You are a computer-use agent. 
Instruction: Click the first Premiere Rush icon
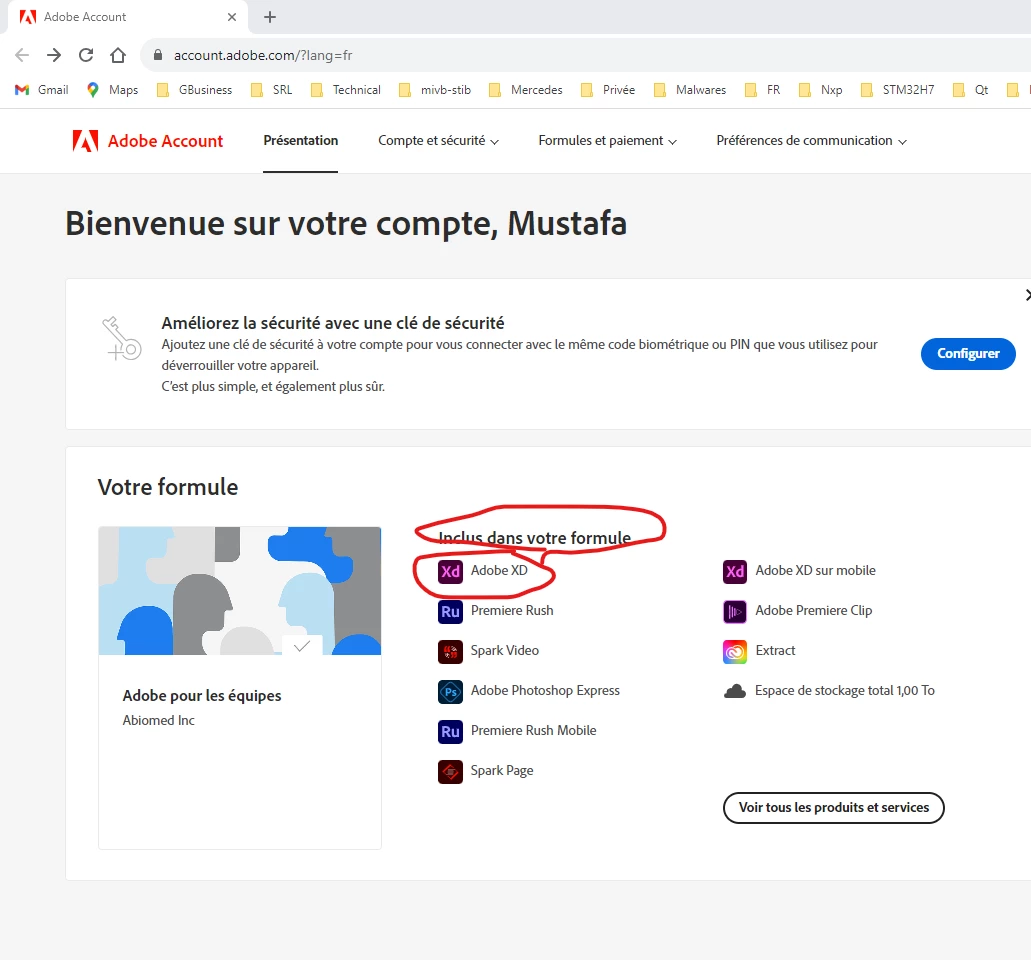point(450,611)
